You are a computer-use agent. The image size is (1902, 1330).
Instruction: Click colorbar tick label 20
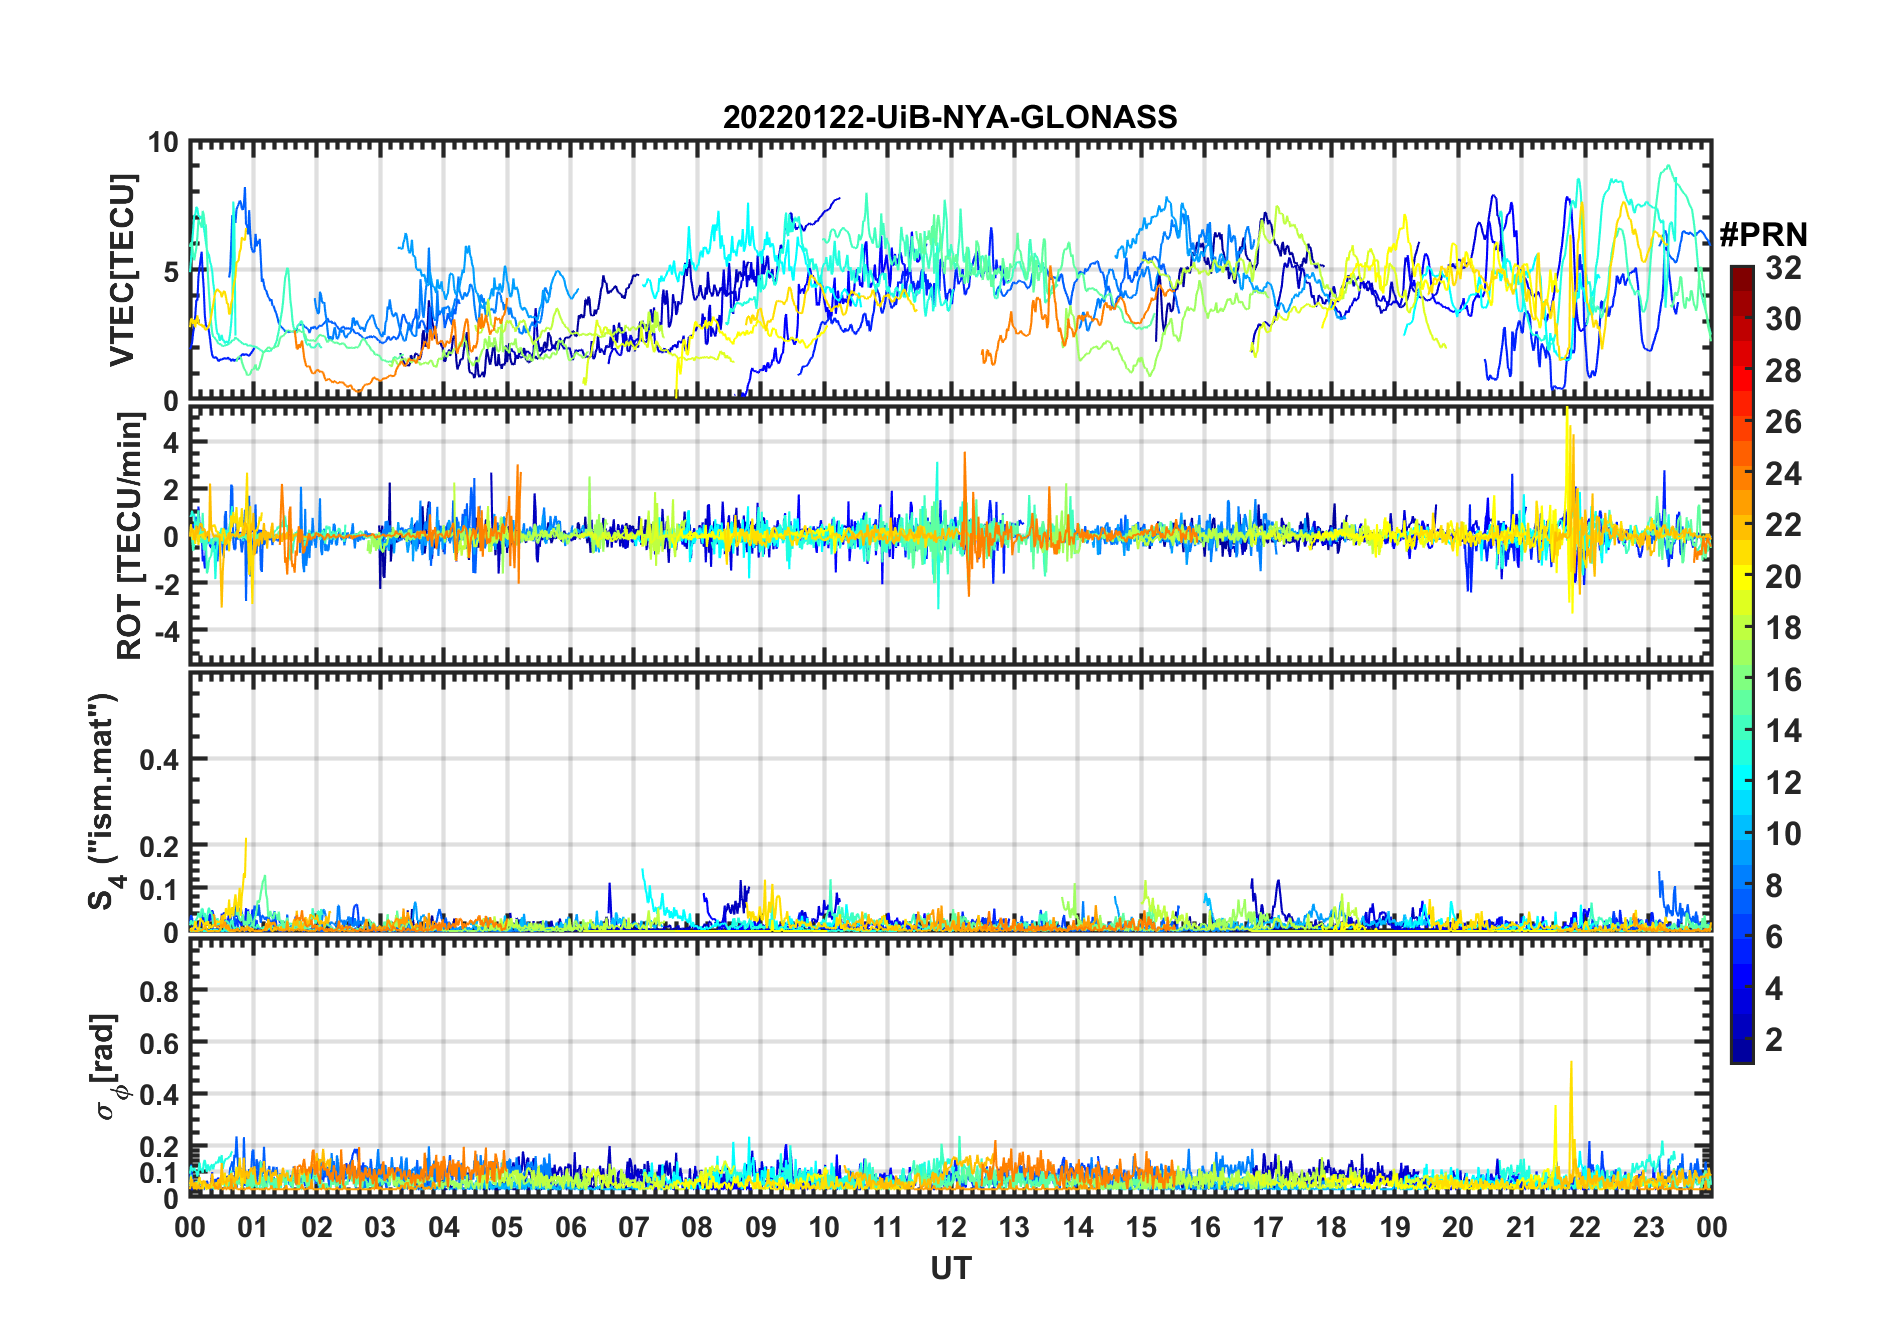click(1783, 577)
